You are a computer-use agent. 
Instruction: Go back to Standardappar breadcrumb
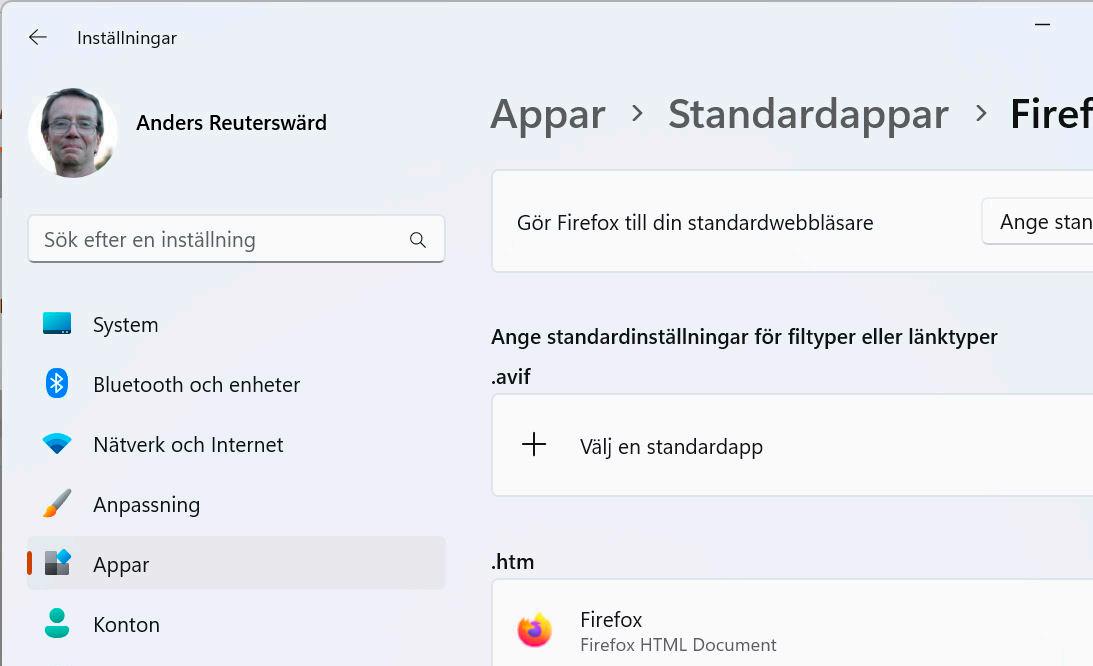coord(808,115)
